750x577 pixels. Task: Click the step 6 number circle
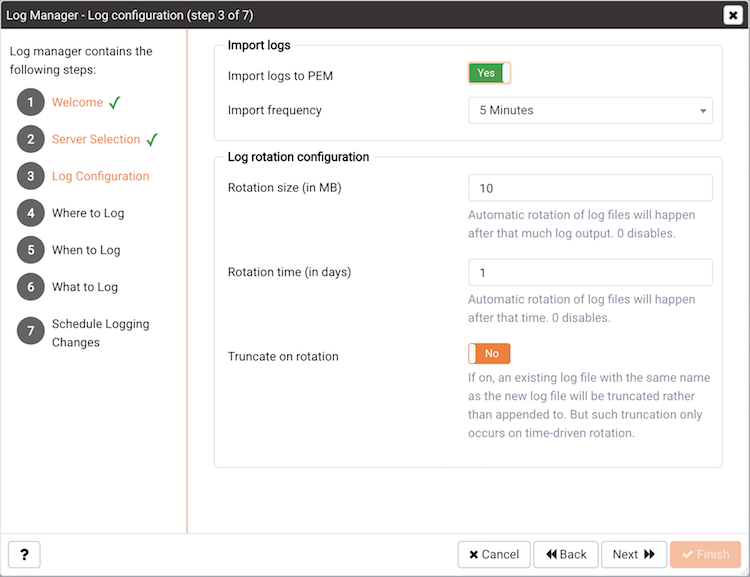point(31,287)
